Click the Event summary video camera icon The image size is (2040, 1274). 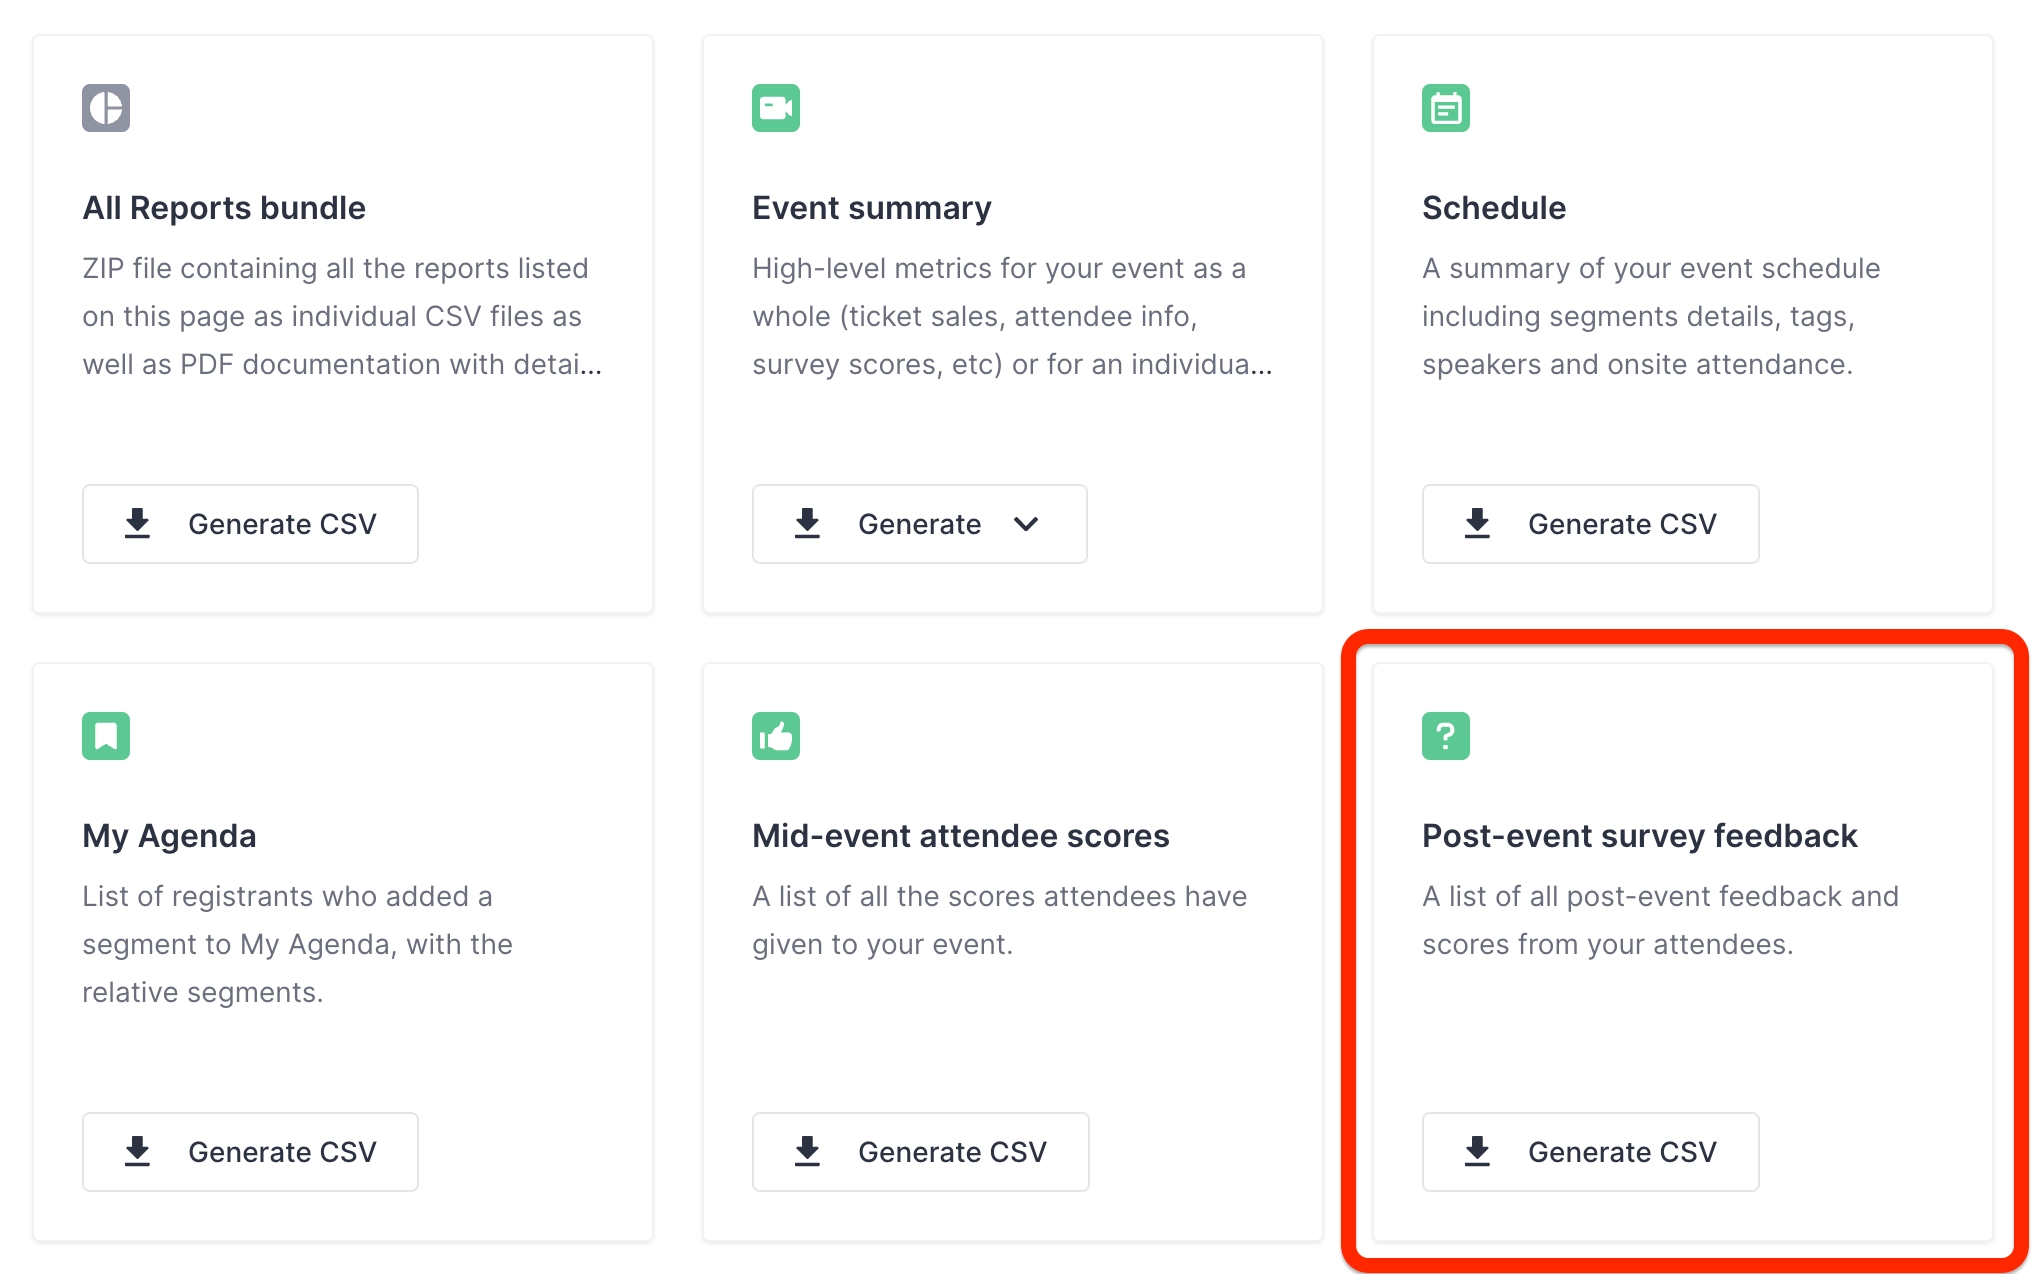(x=776, y=108)
